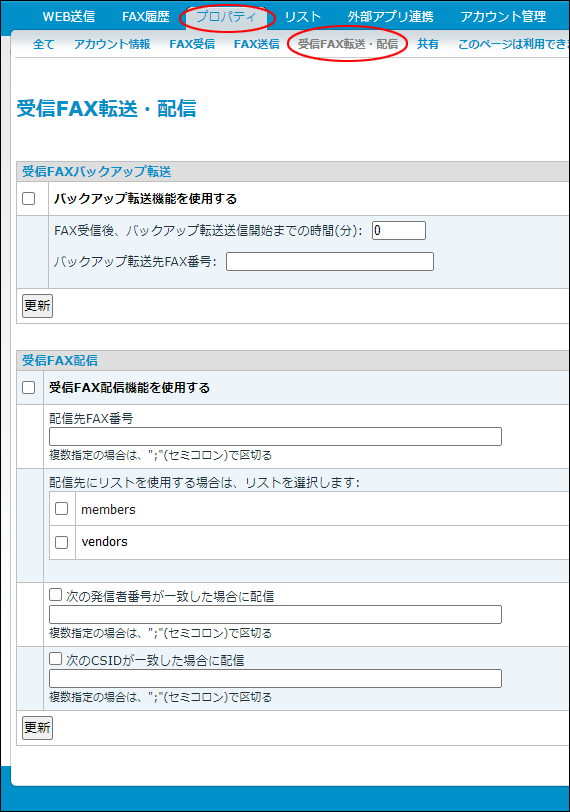Open the WEB送信 tab
This screenshot has height=812, width=570.
[x=68, y=17]
